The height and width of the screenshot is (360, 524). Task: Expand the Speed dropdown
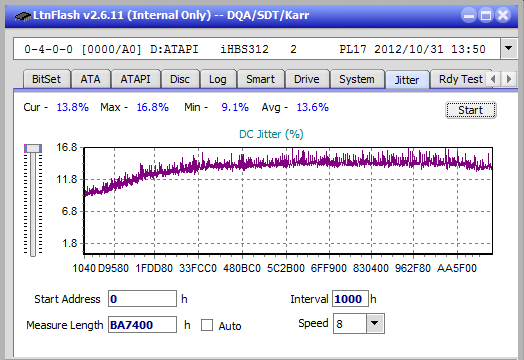375,323
